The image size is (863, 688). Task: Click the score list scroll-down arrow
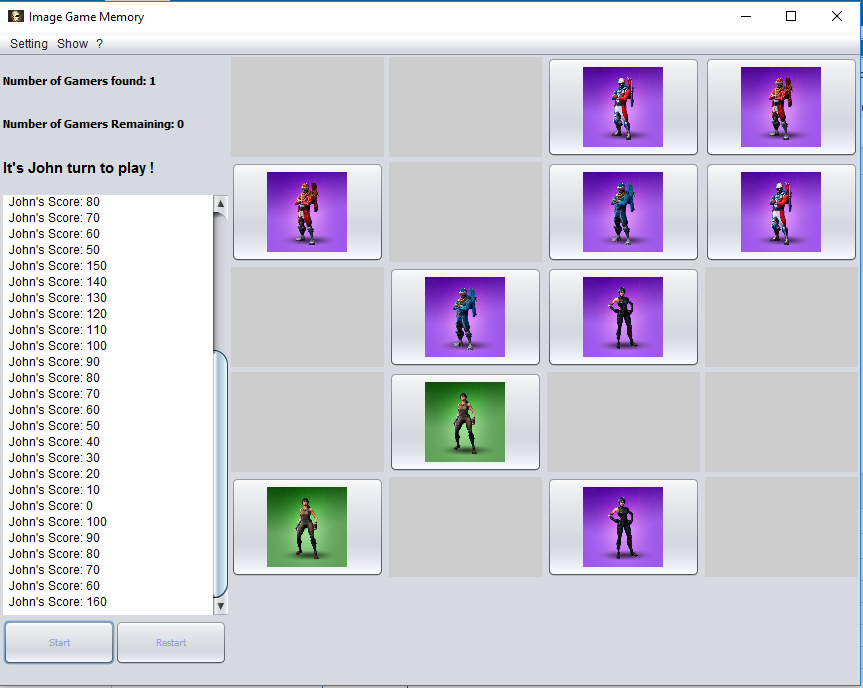click(220, 607)
